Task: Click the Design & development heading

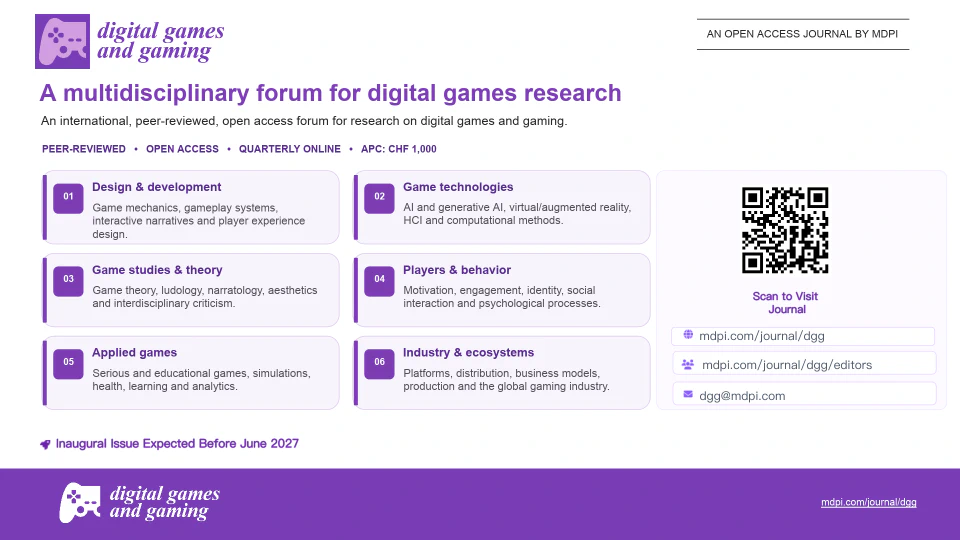Action: (157, 187)
